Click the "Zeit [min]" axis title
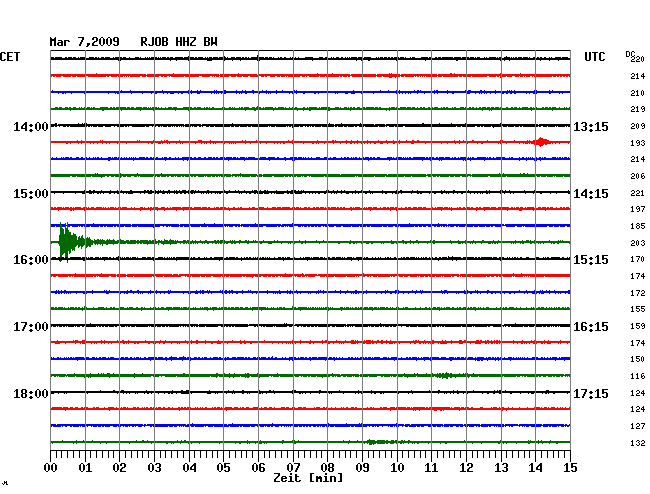Viewport: 650px width, 494px height. (308, 478)
